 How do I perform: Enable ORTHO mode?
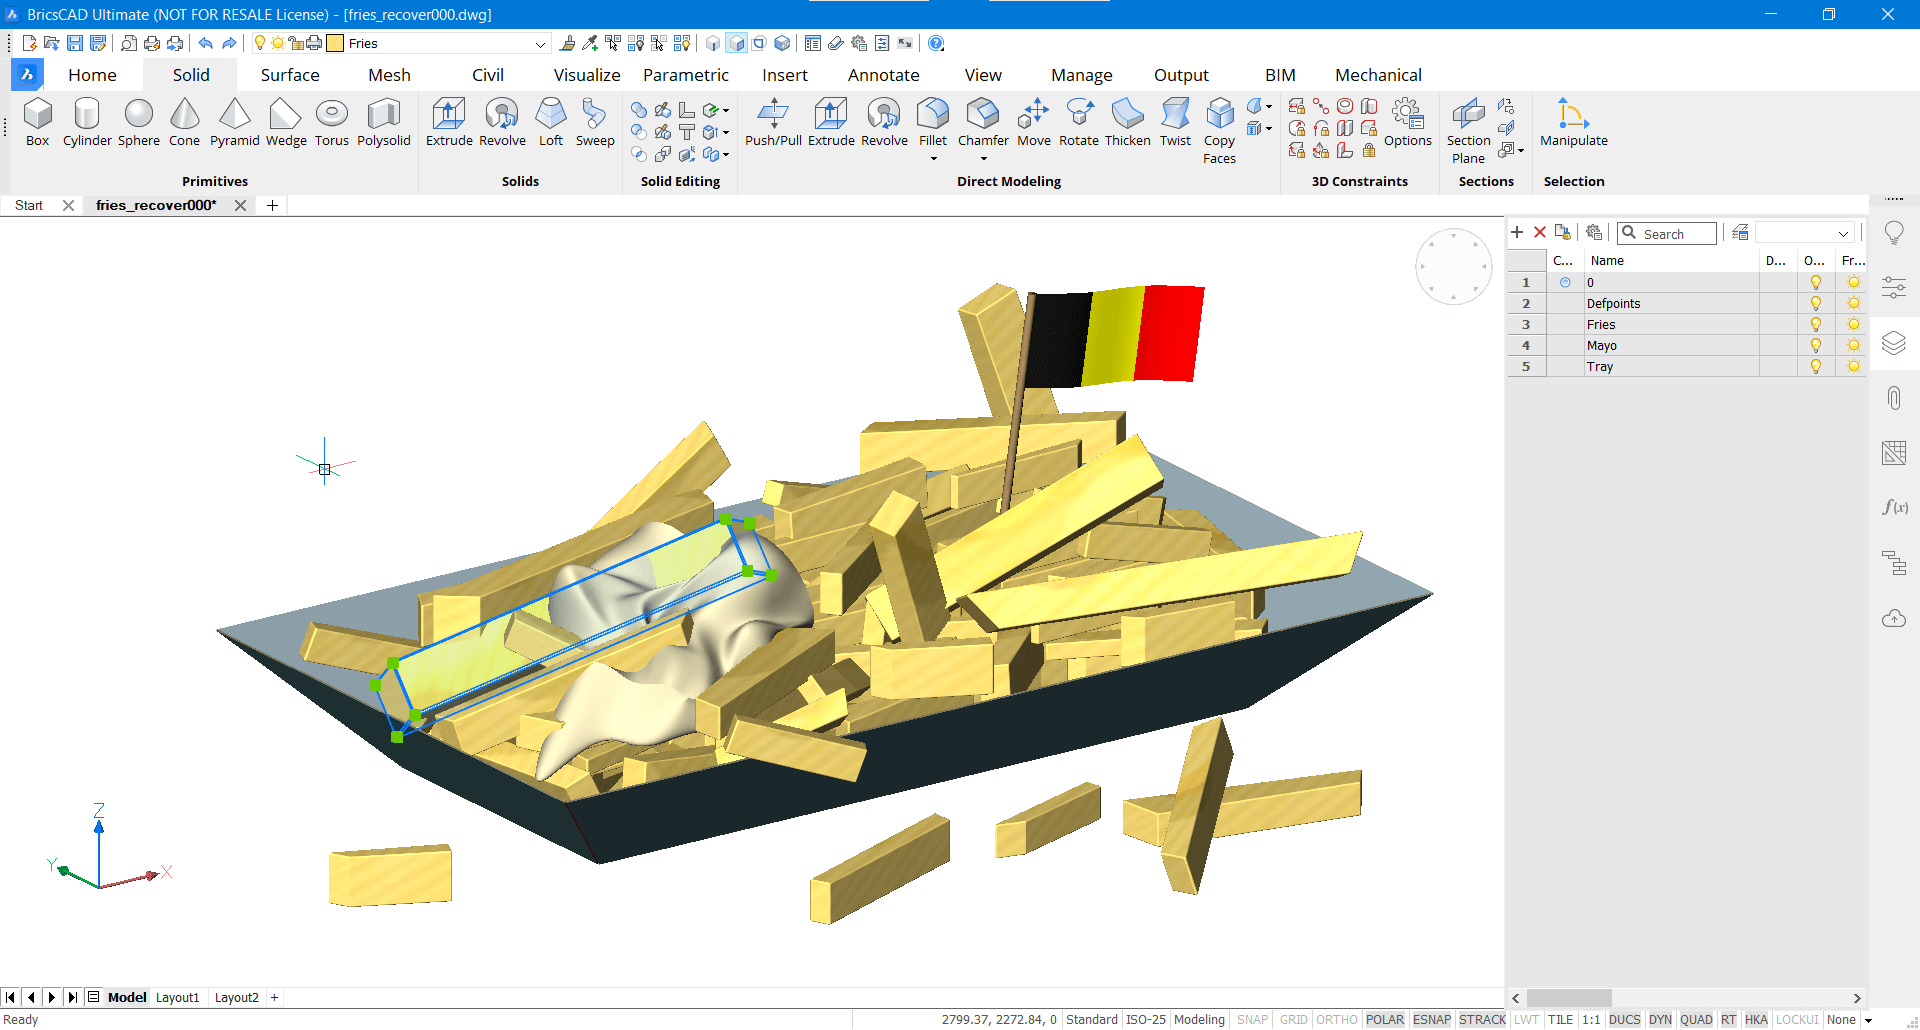click(1337, 1019)
